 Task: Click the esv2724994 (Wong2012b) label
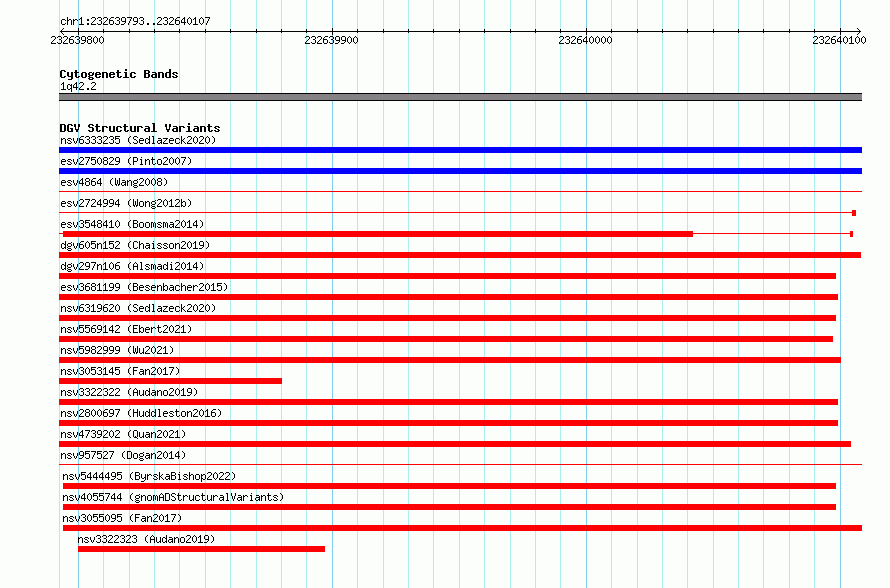[x=126, y=203]
